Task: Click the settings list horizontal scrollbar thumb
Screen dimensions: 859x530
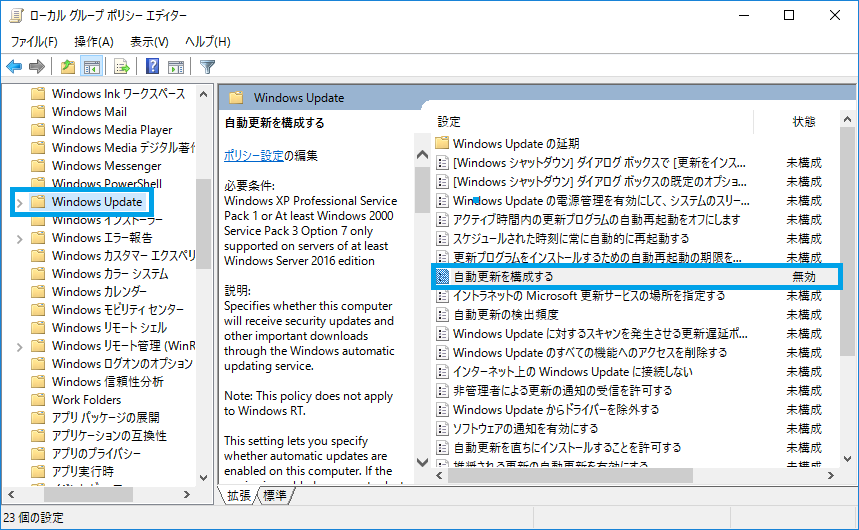Action: (570, 476)
